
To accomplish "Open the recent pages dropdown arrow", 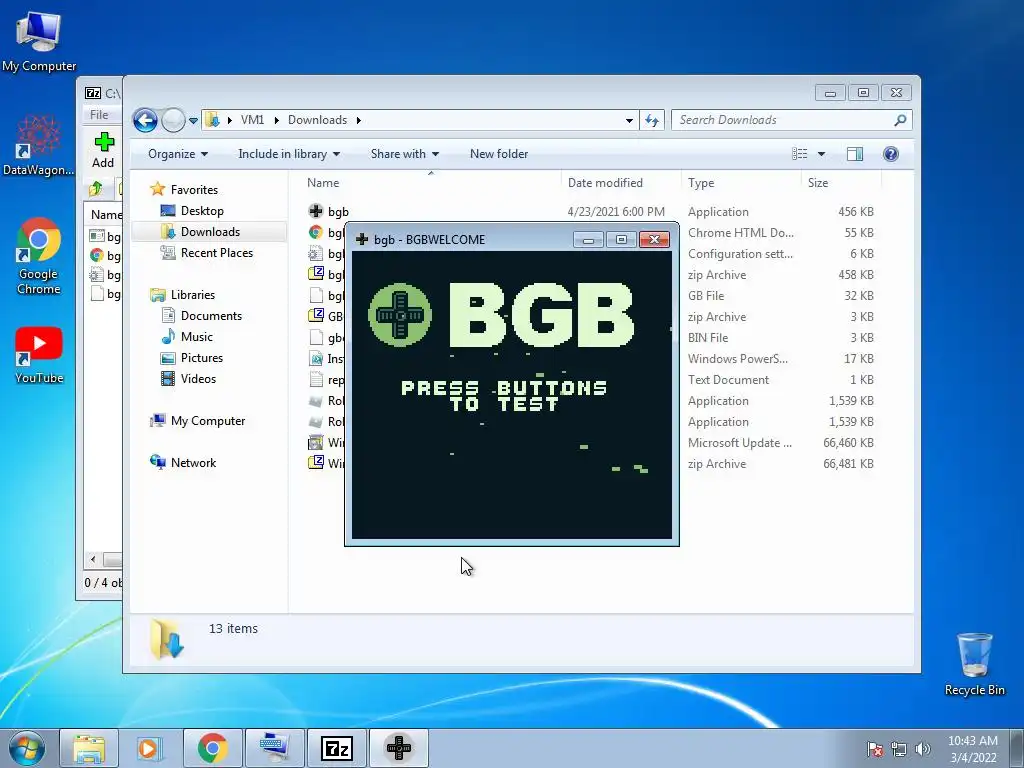I will coord(193,121).
